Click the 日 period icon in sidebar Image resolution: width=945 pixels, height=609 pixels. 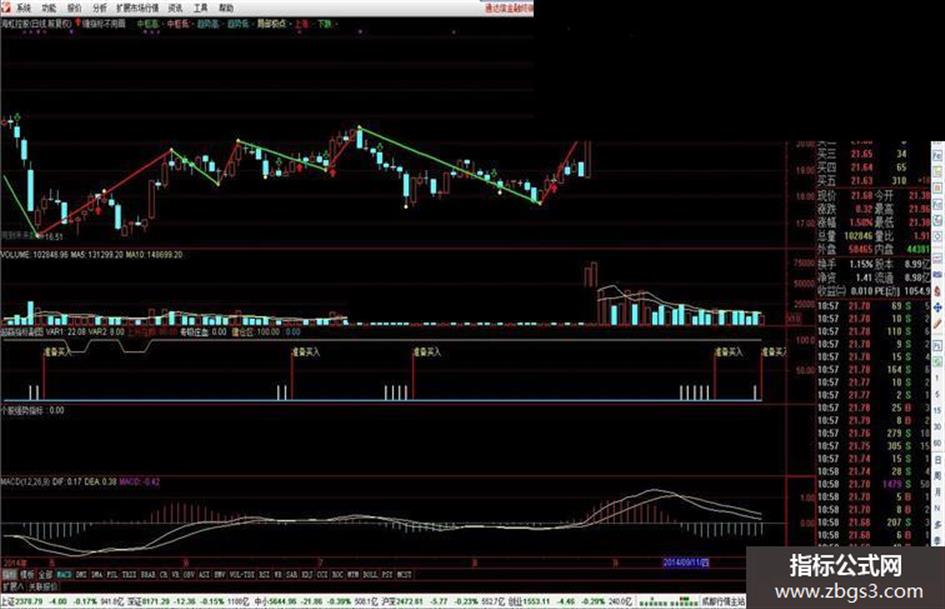tap(938, 459)
